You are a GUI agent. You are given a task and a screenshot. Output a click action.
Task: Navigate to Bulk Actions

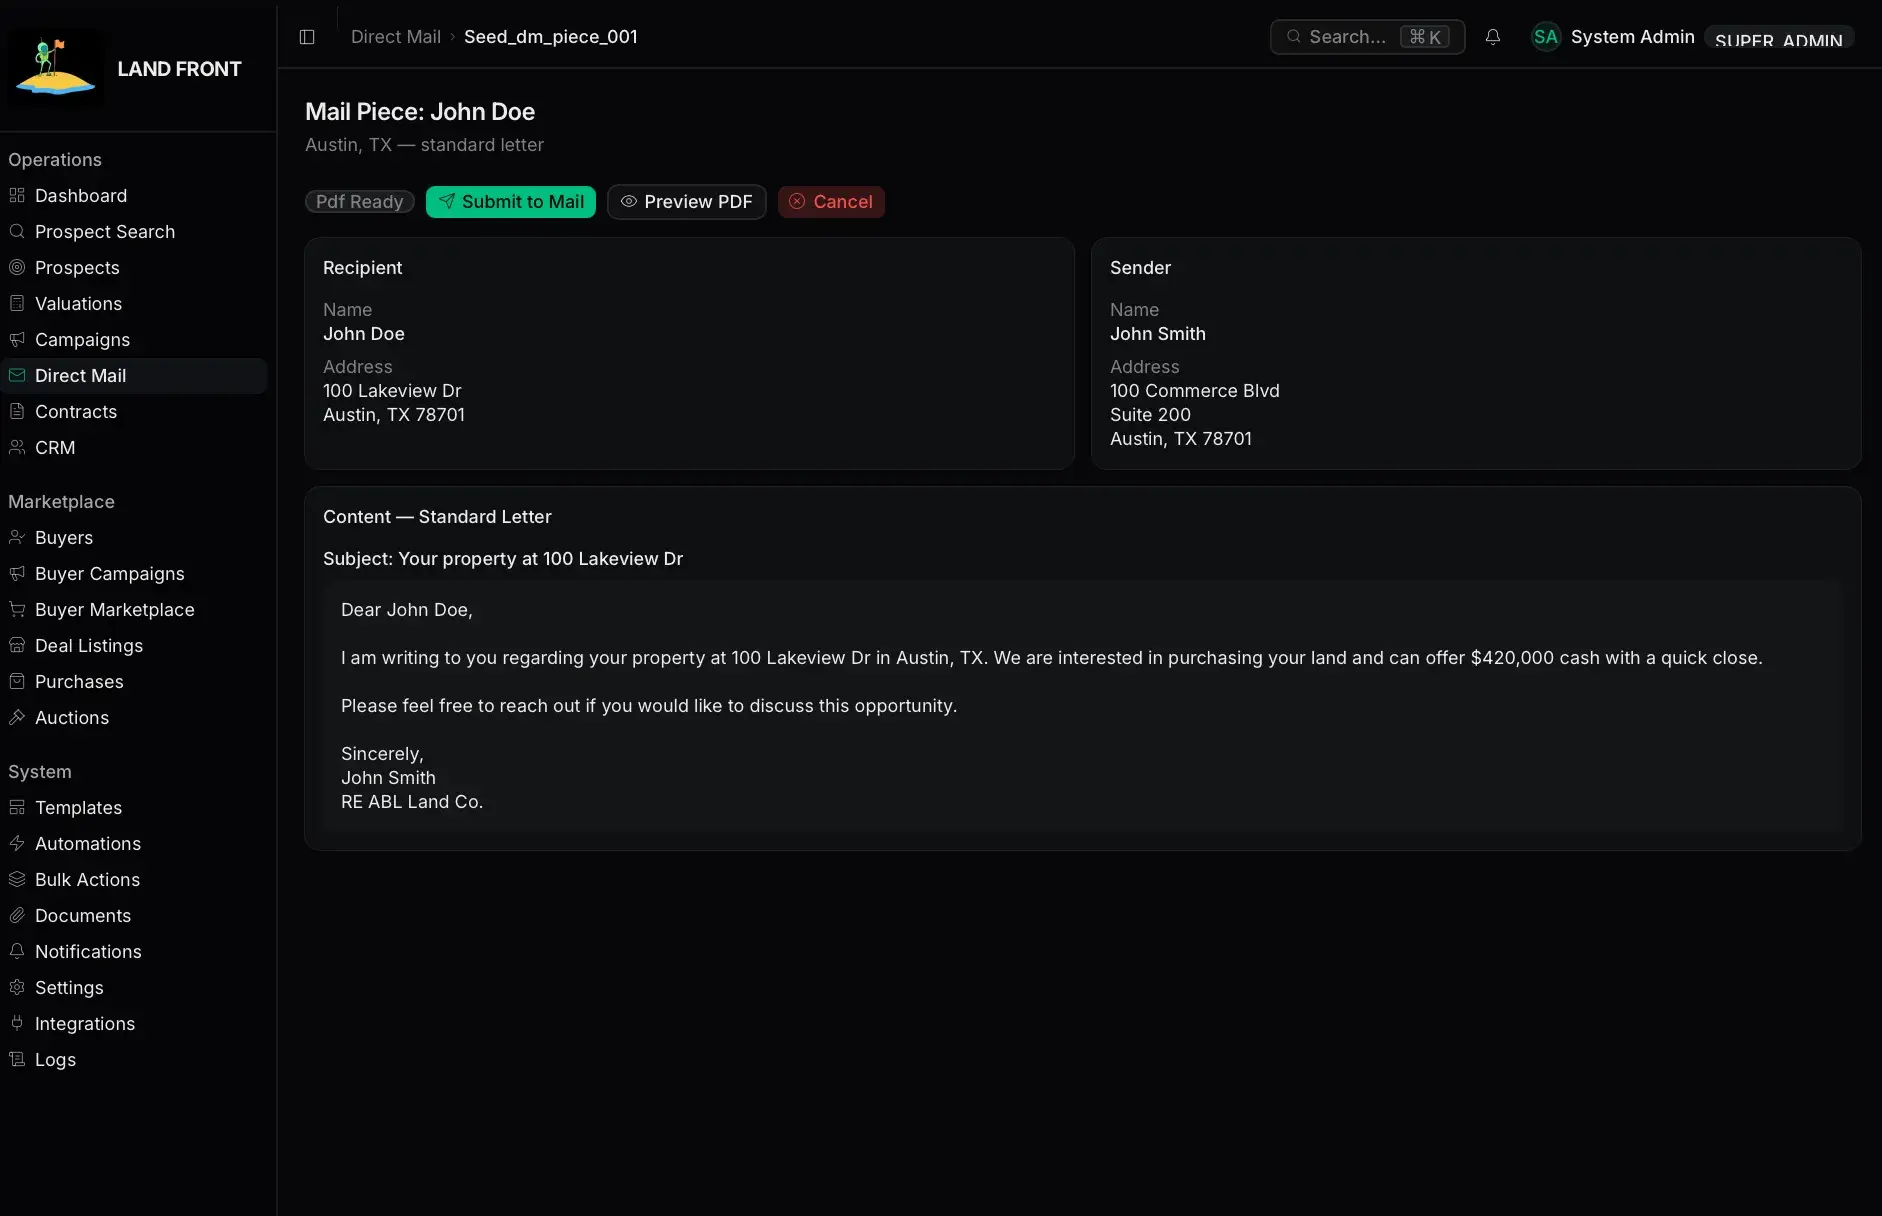134,879
